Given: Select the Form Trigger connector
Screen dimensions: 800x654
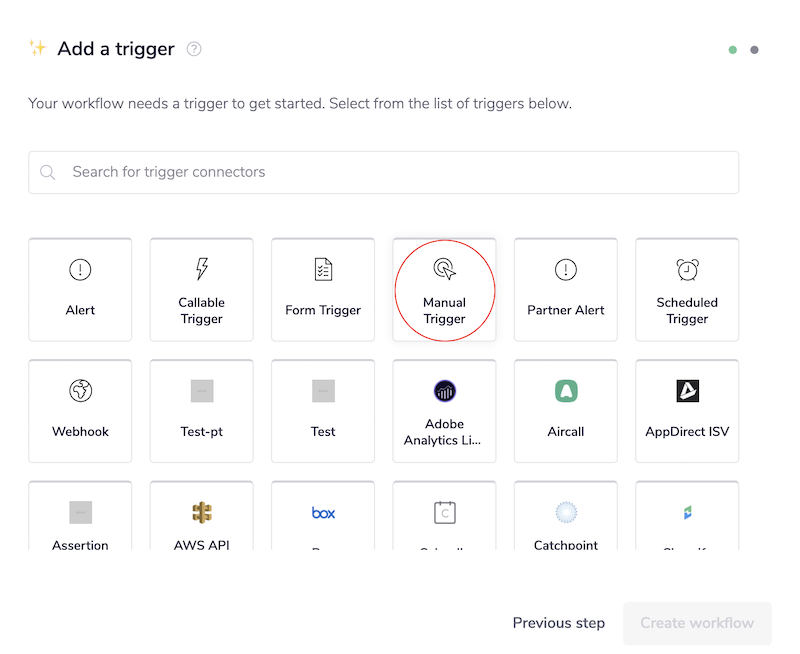Looking at the screenshot, I should pyautogui.click(x=322, y=290).
